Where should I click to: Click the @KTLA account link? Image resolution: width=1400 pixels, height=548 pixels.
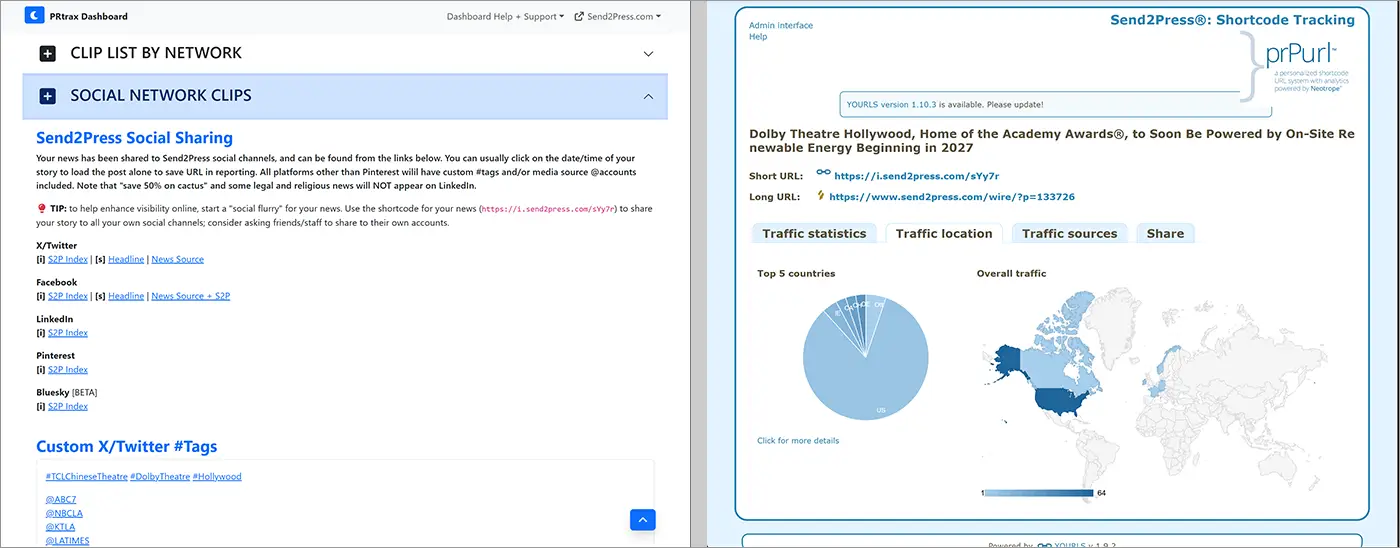60,527
